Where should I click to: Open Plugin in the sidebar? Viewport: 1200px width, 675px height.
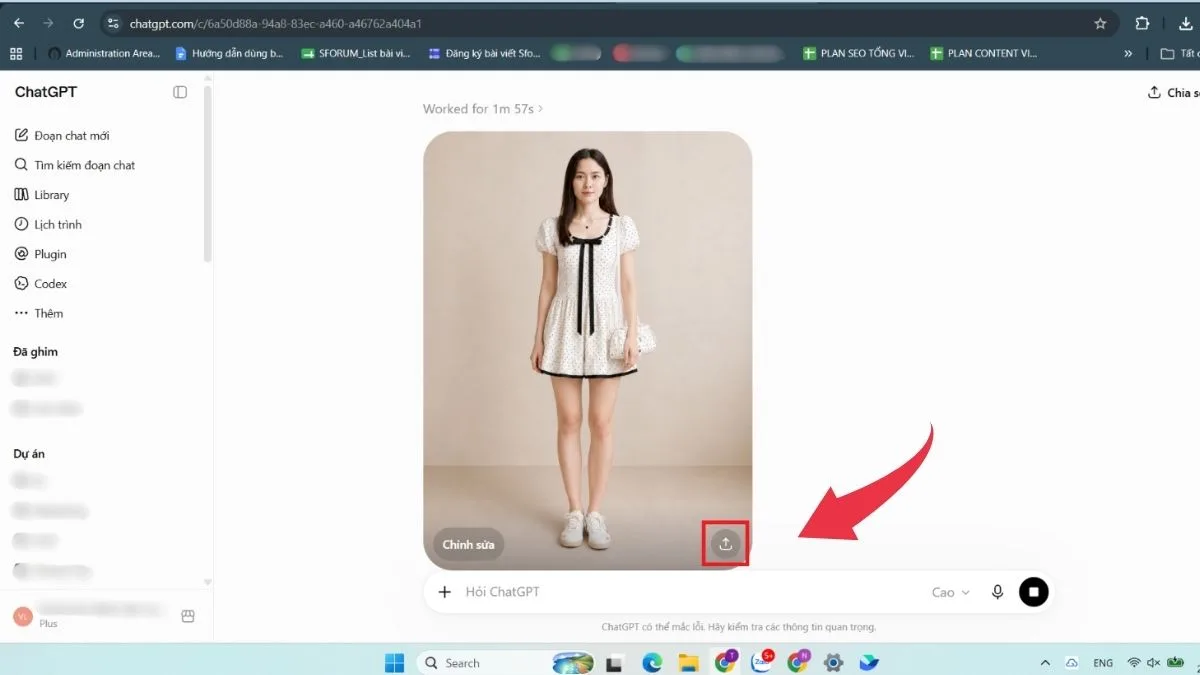[41, 254]
